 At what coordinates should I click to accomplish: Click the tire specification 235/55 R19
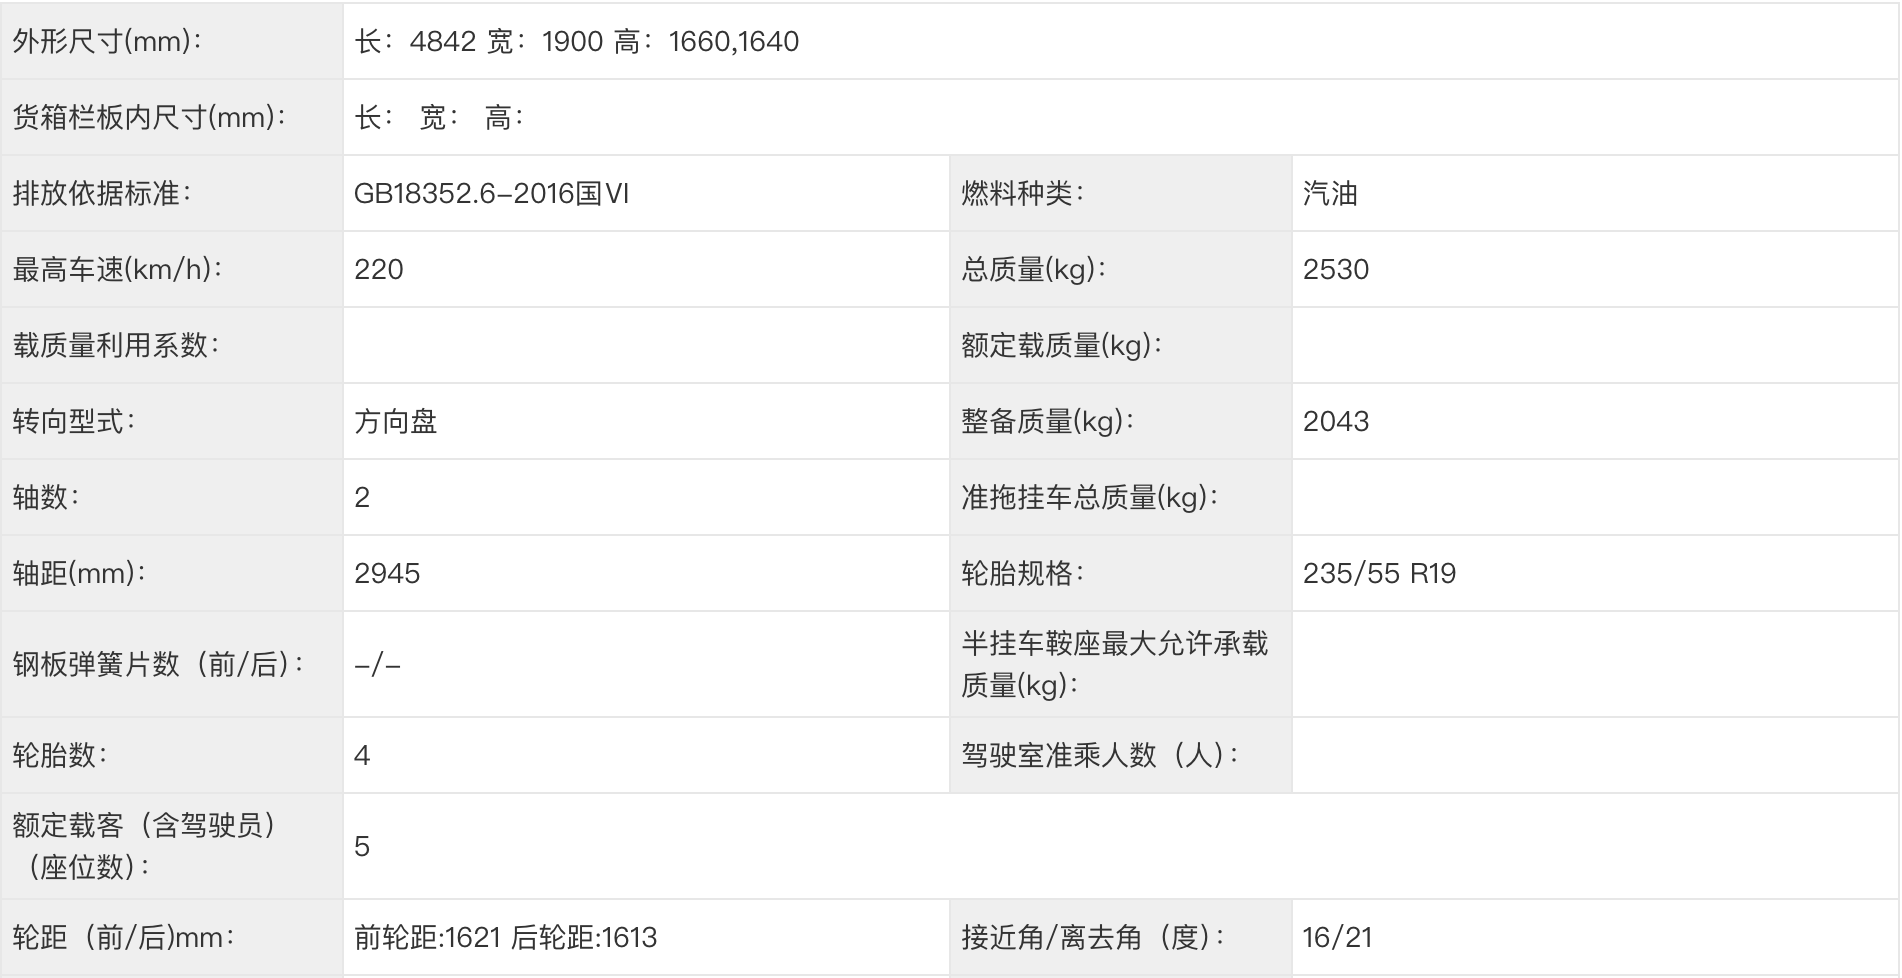pos(1379,573)
